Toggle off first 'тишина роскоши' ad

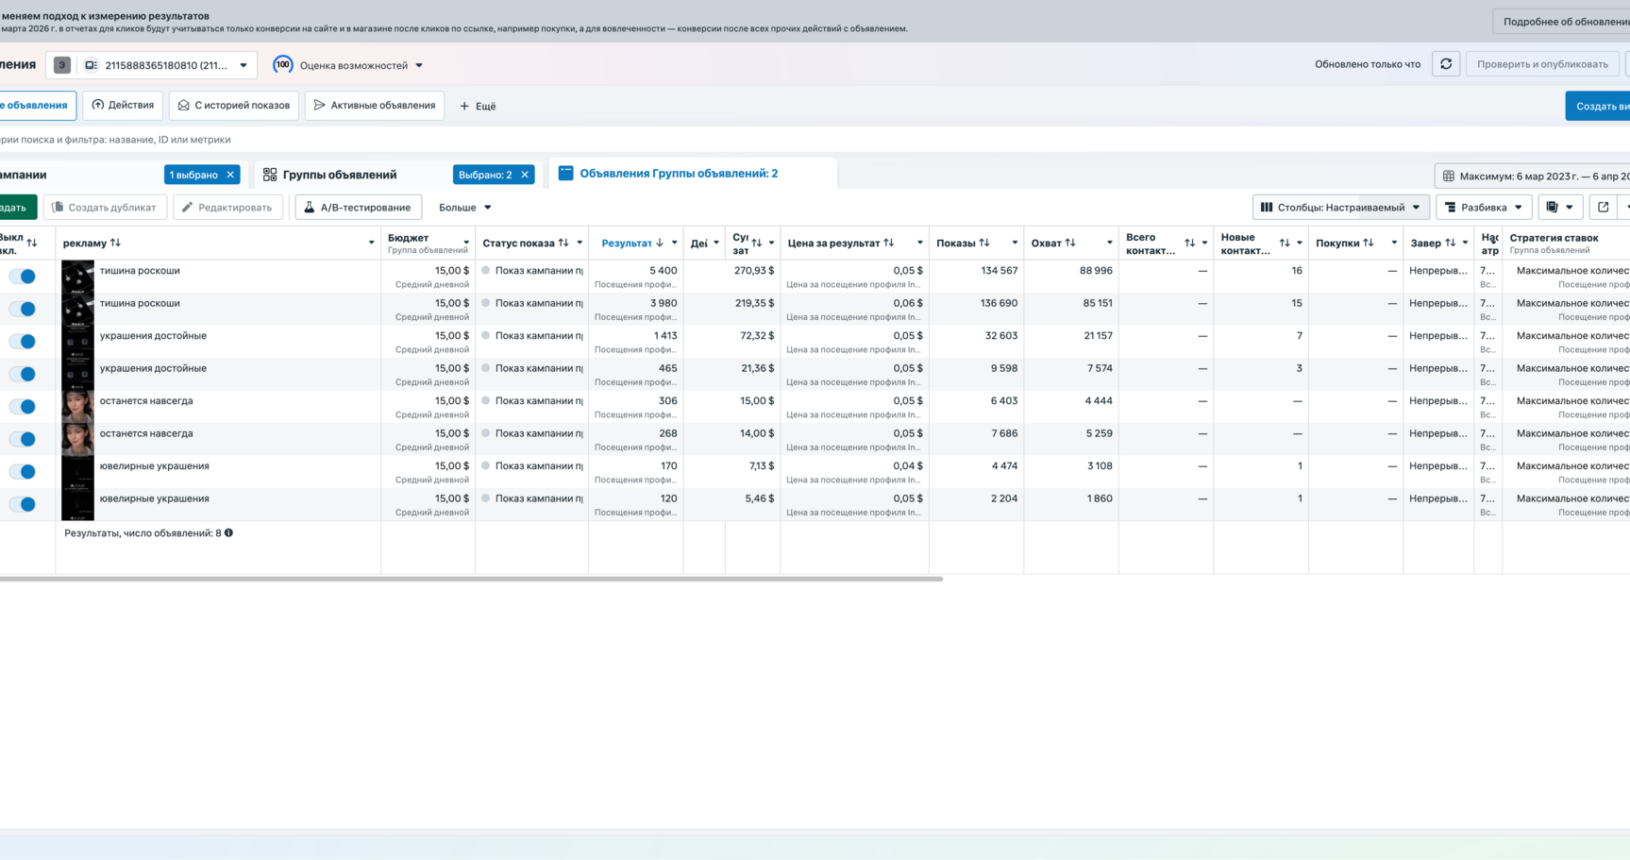click(x=22, y=276)
